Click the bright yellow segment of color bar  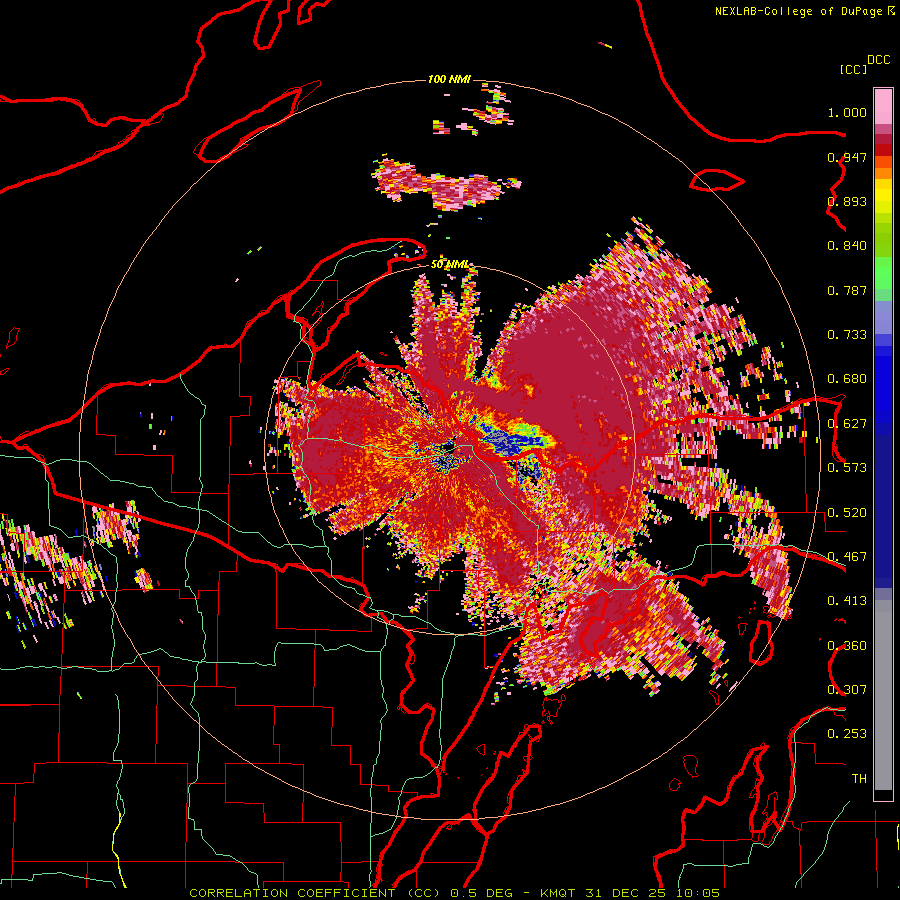(x=883, y=195)
